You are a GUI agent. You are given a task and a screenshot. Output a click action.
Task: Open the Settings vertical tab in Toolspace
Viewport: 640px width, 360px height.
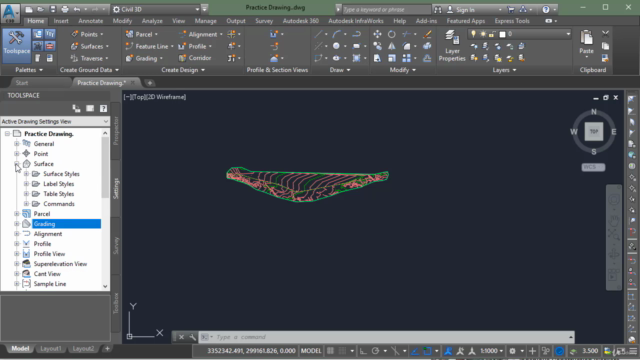116,188
